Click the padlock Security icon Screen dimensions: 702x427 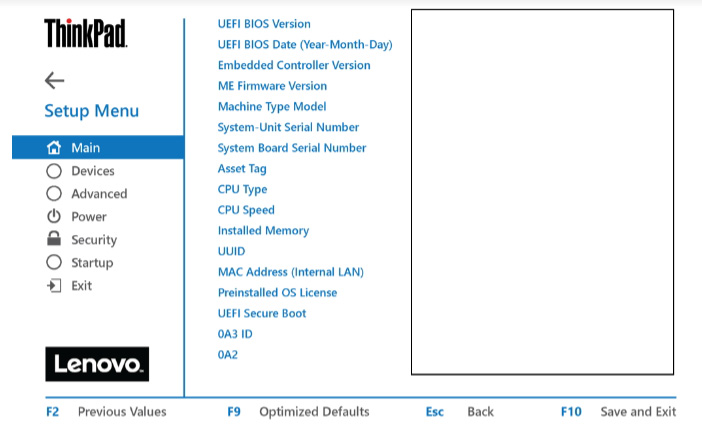[54, 239]
